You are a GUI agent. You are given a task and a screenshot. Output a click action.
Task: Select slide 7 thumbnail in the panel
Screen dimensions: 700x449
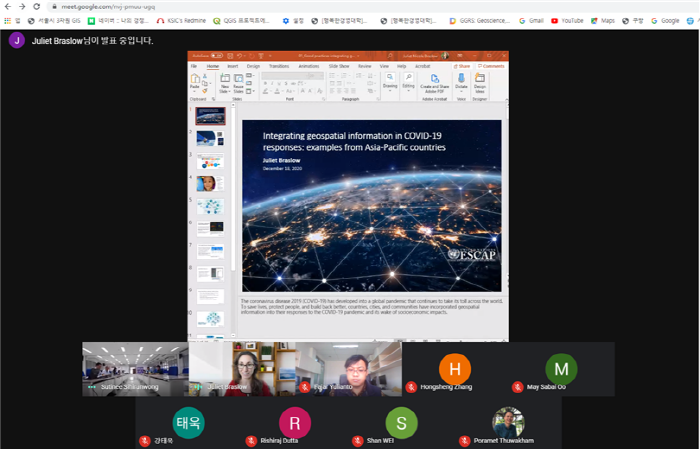pyautogui.click(x=210, y=251)
